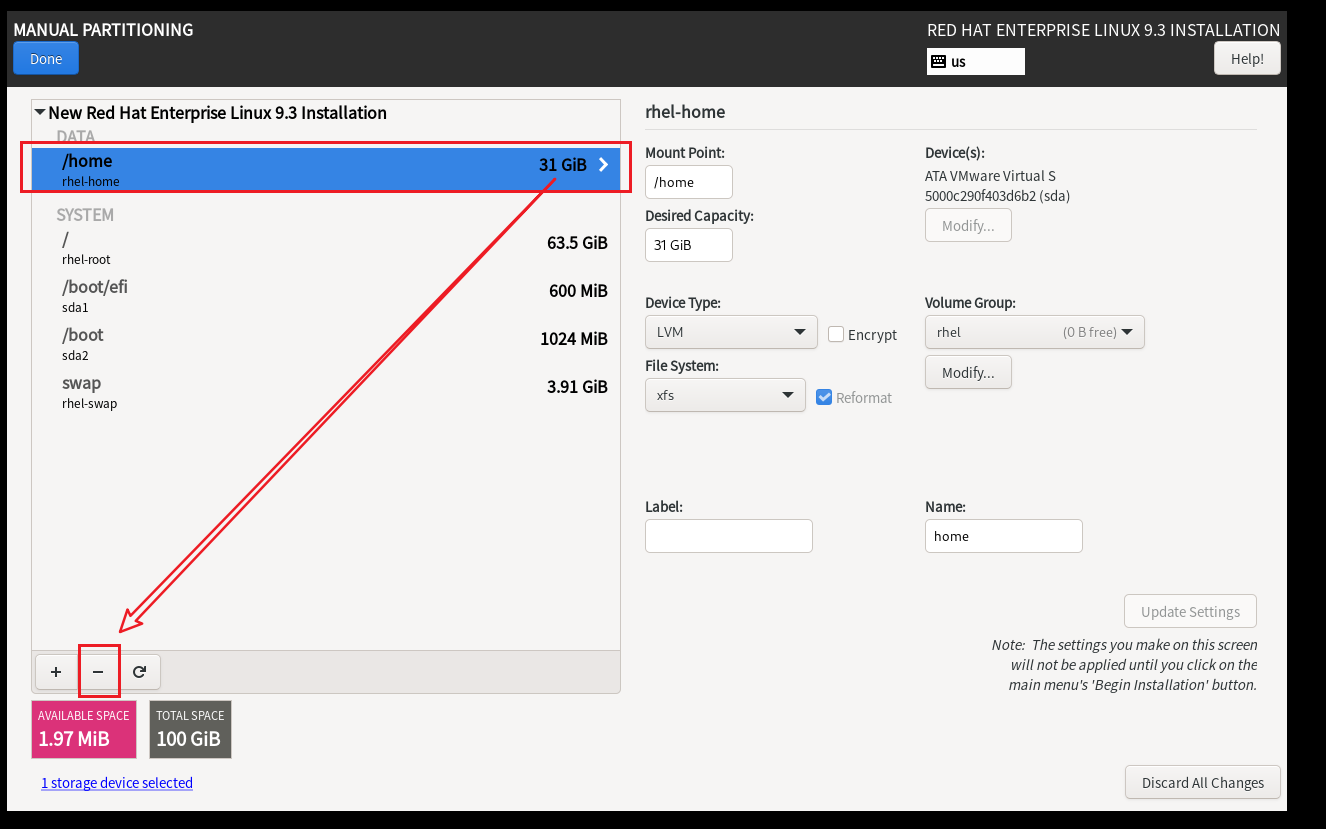Select the swap rhel-swap partition
Screen dimensions: 1326x829
(x=326, y=392)
